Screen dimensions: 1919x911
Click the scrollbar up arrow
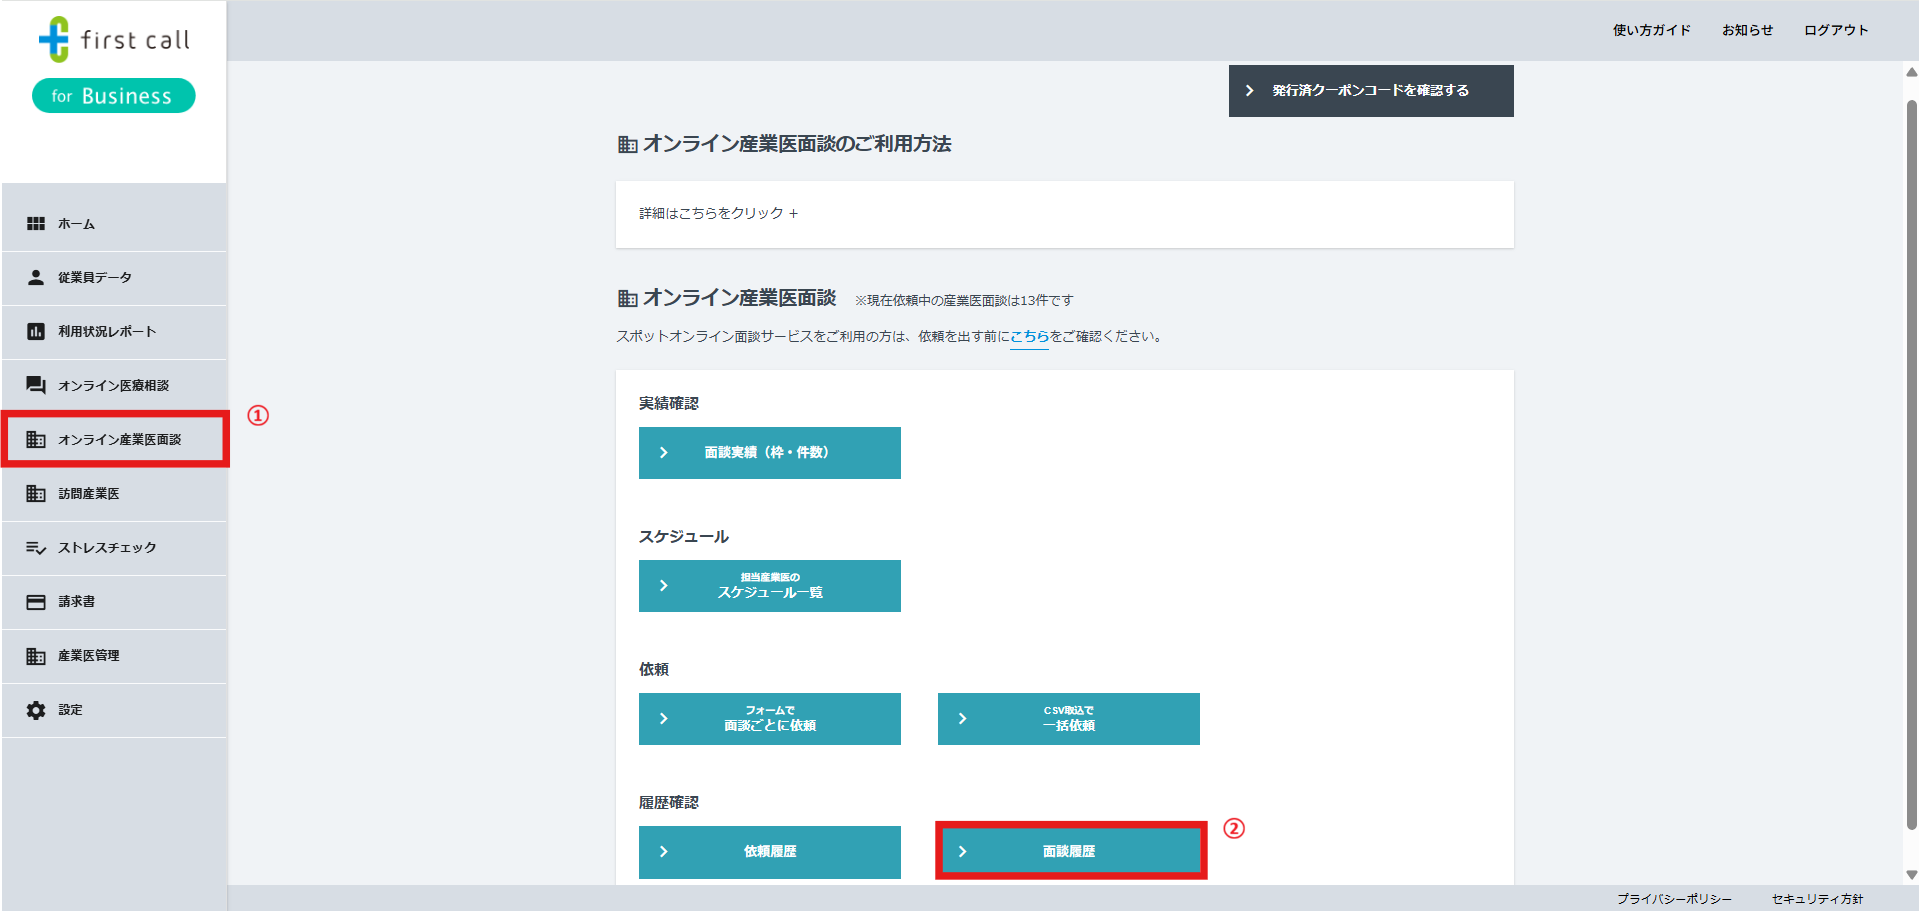coord(1911,72)
